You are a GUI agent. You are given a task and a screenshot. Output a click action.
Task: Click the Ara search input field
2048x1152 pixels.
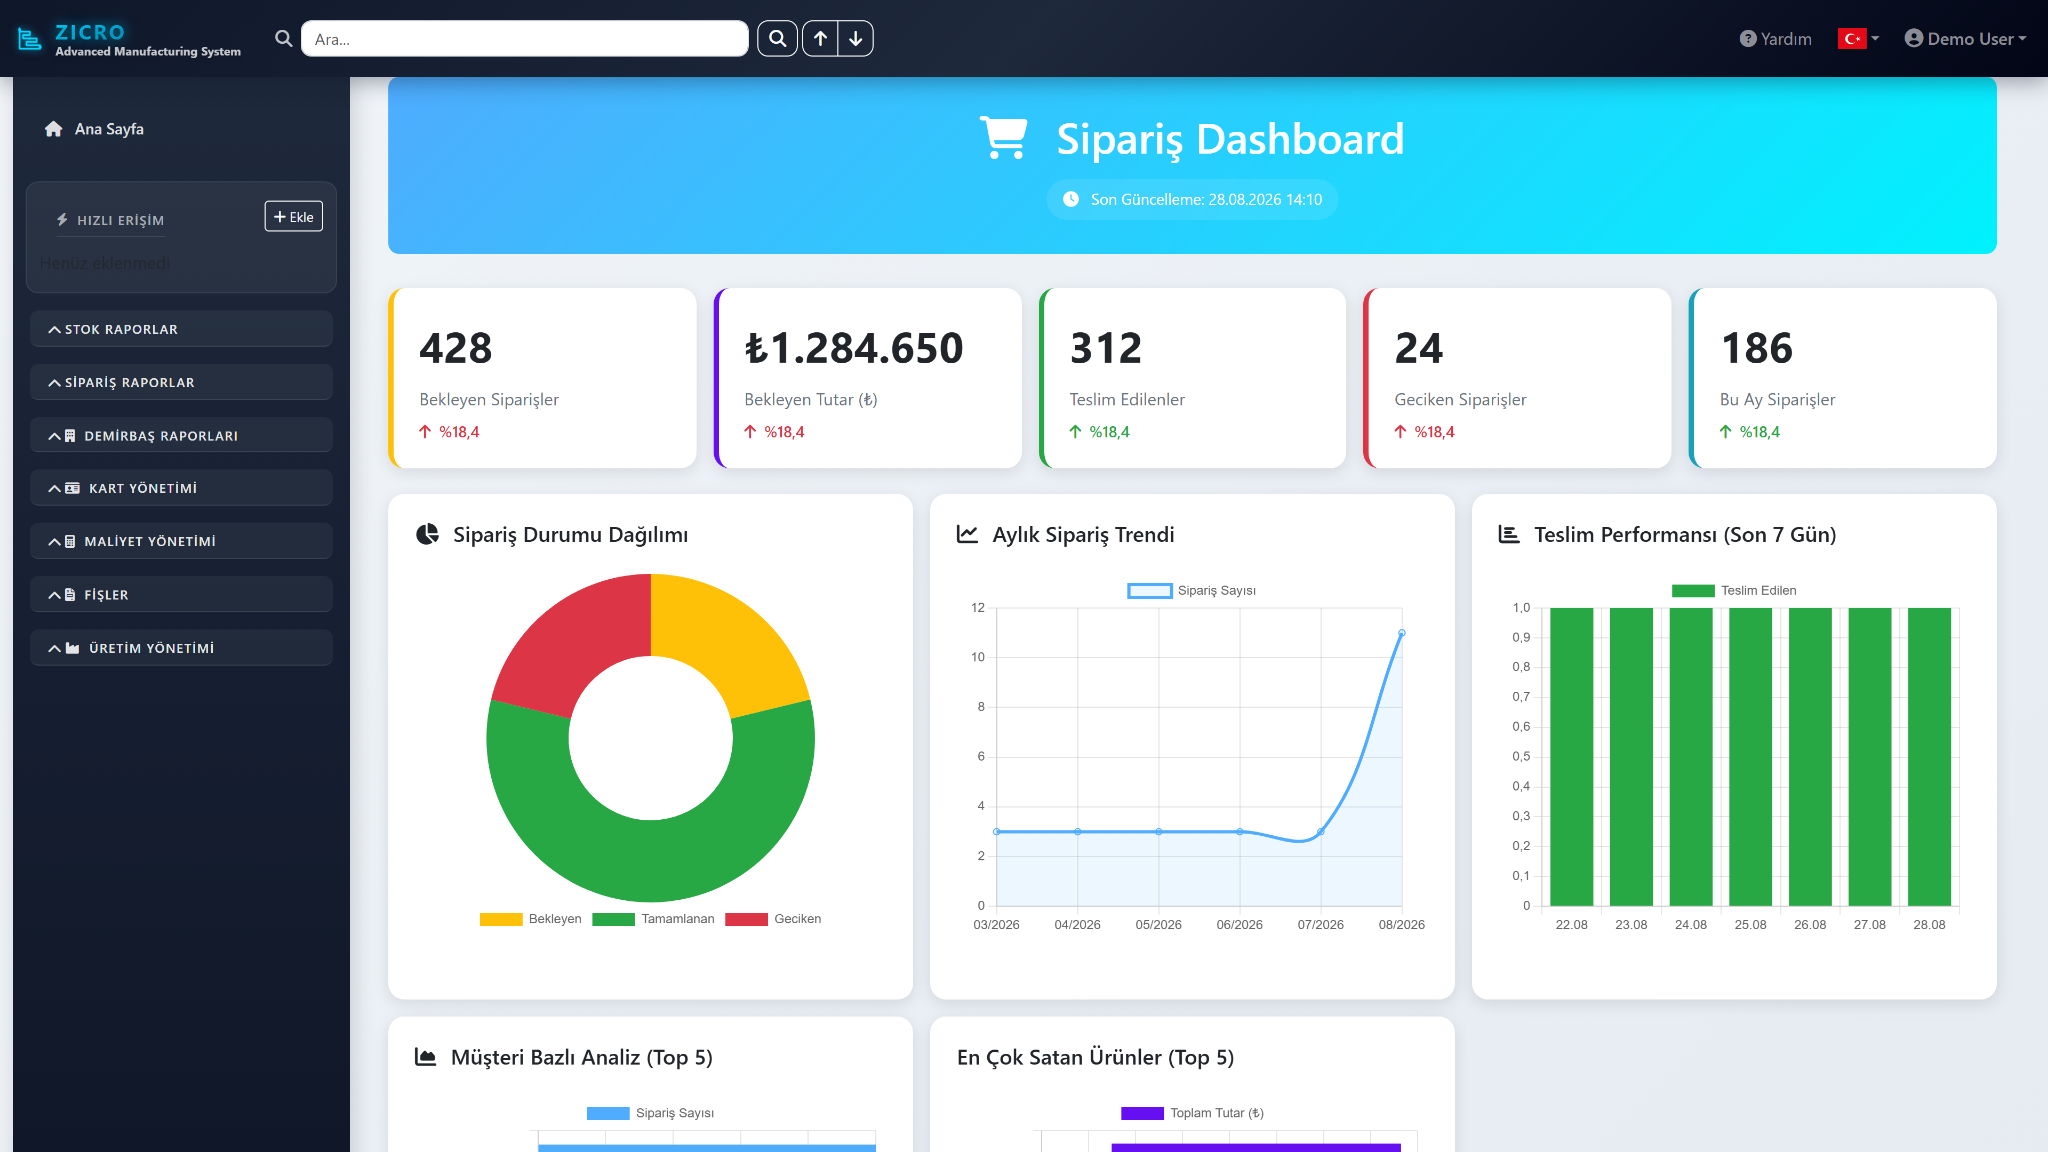tap(525, 39)
